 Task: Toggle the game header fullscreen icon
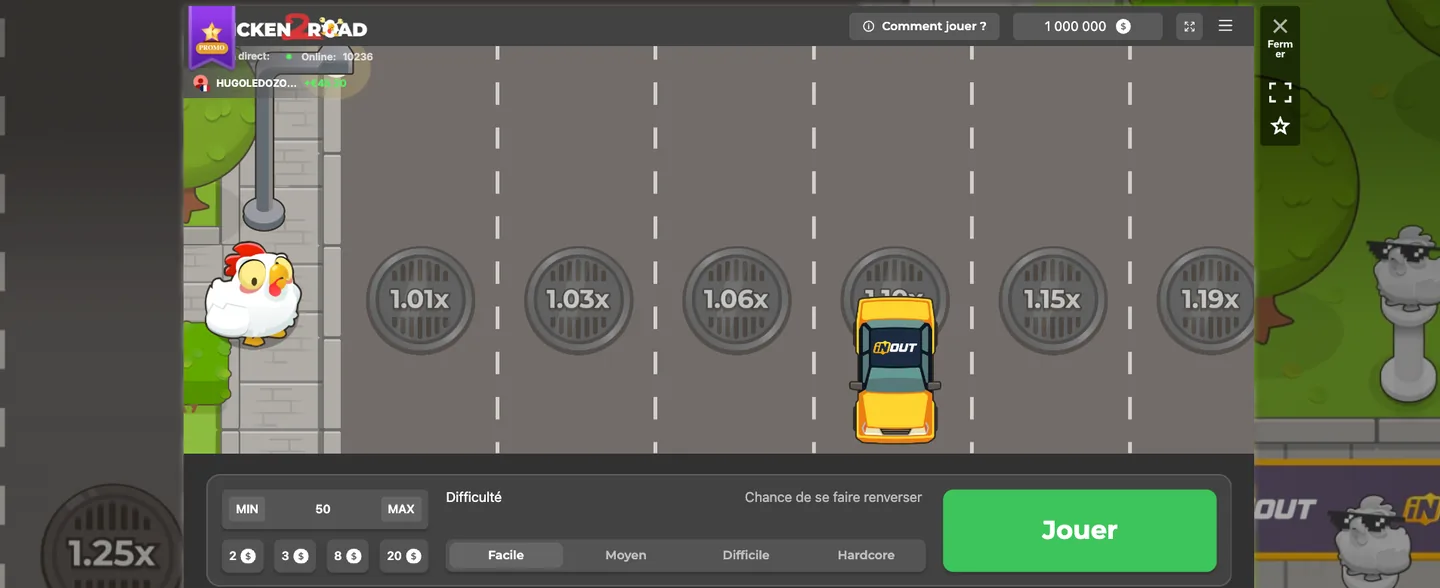point(1189,27)
